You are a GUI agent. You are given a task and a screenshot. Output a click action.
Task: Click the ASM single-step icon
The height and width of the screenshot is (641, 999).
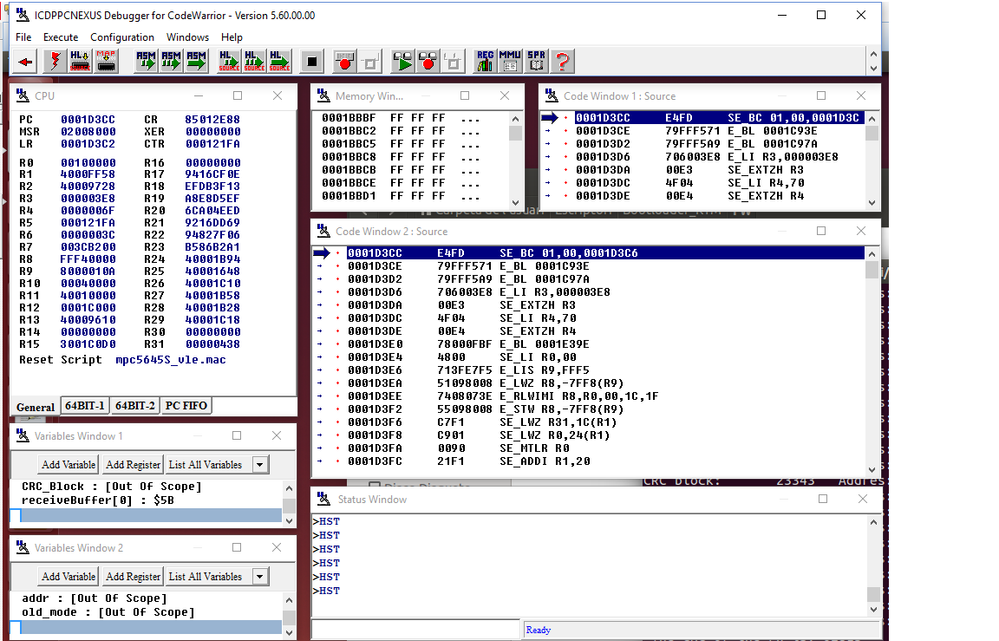146,62
